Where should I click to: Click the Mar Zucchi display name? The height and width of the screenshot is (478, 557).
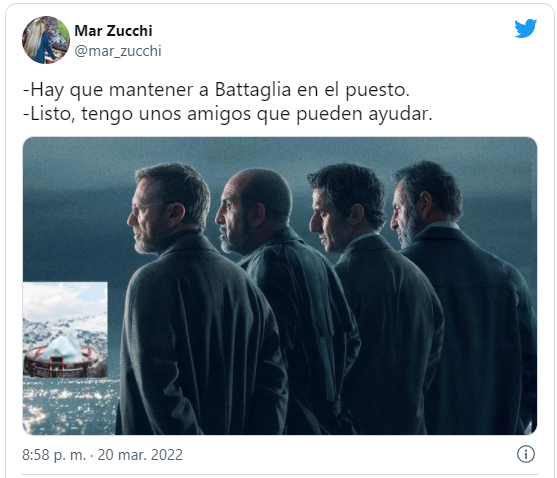click(113, 31)
